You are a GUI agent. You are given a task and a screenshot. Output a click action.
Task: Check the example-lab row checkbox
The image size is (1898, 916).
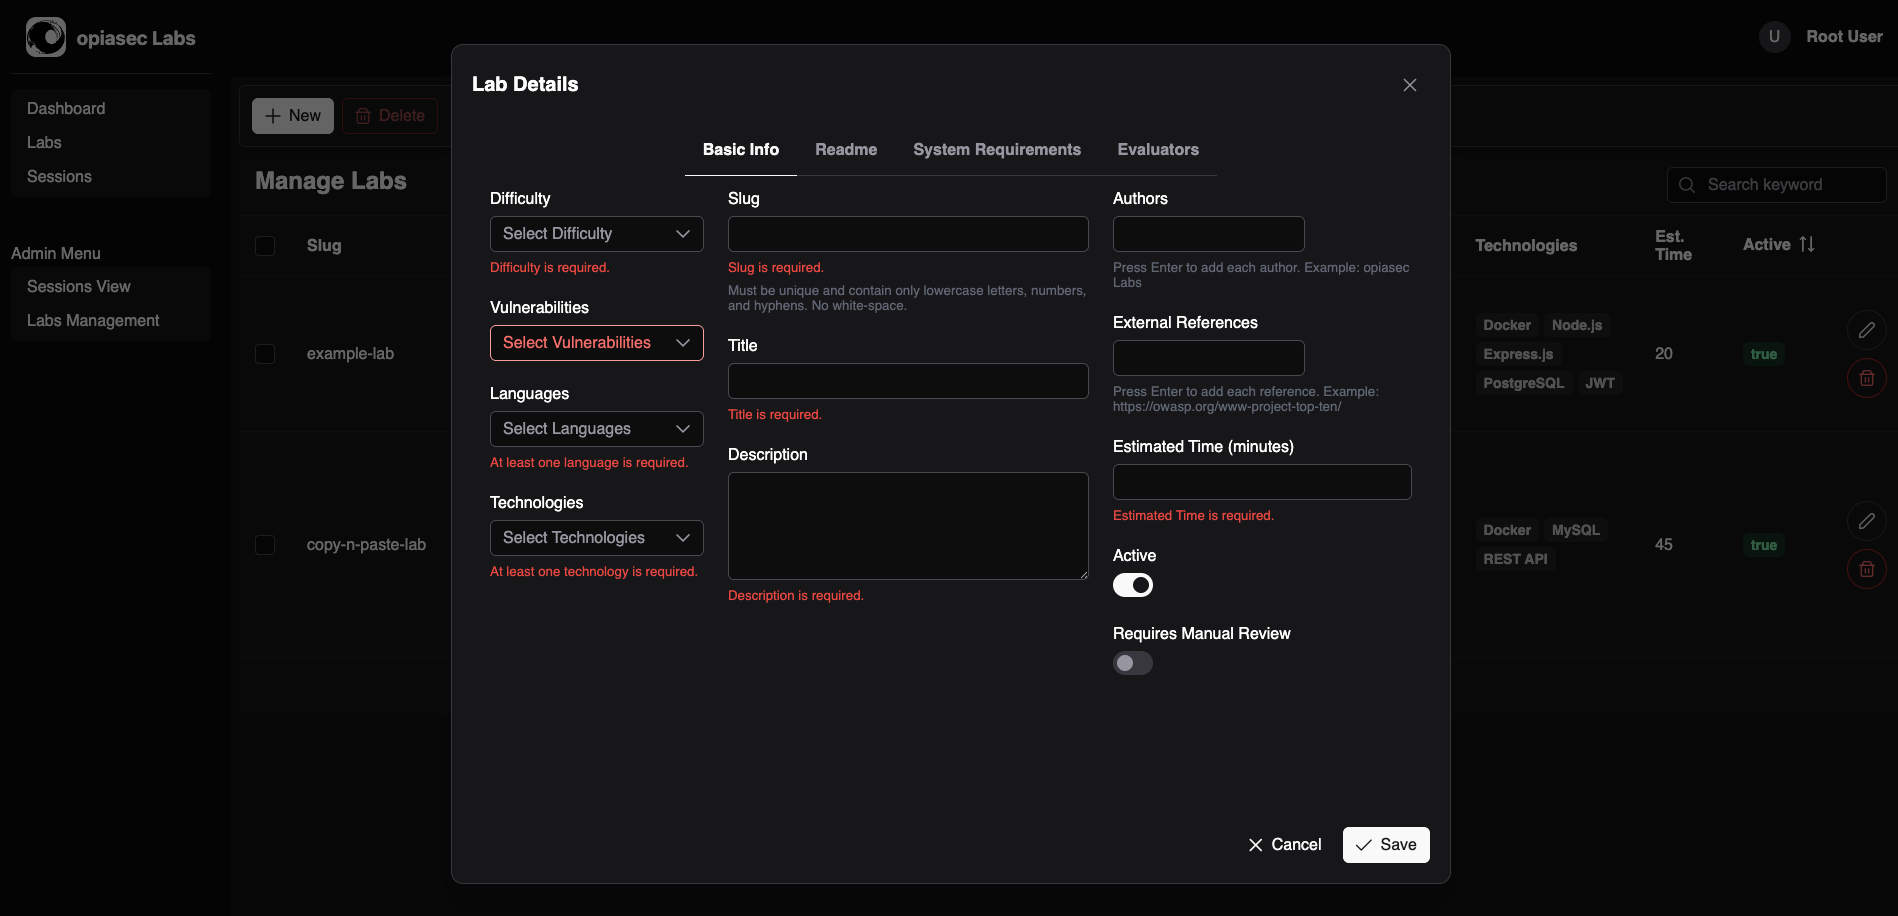[265, 354]
